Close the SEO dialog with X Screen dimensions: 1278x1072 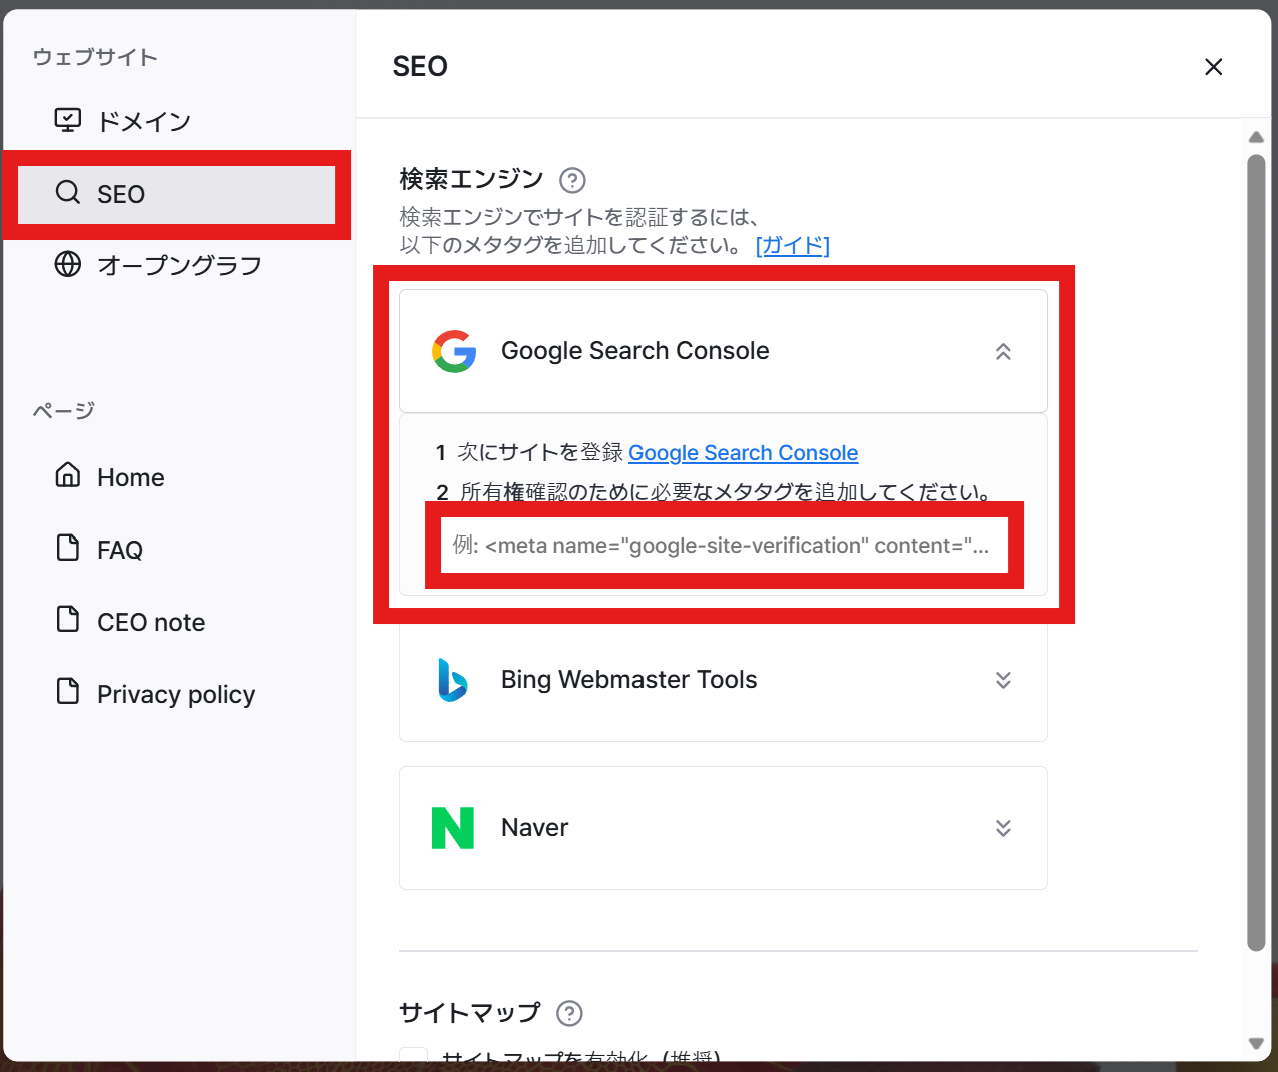[1214, 67]
